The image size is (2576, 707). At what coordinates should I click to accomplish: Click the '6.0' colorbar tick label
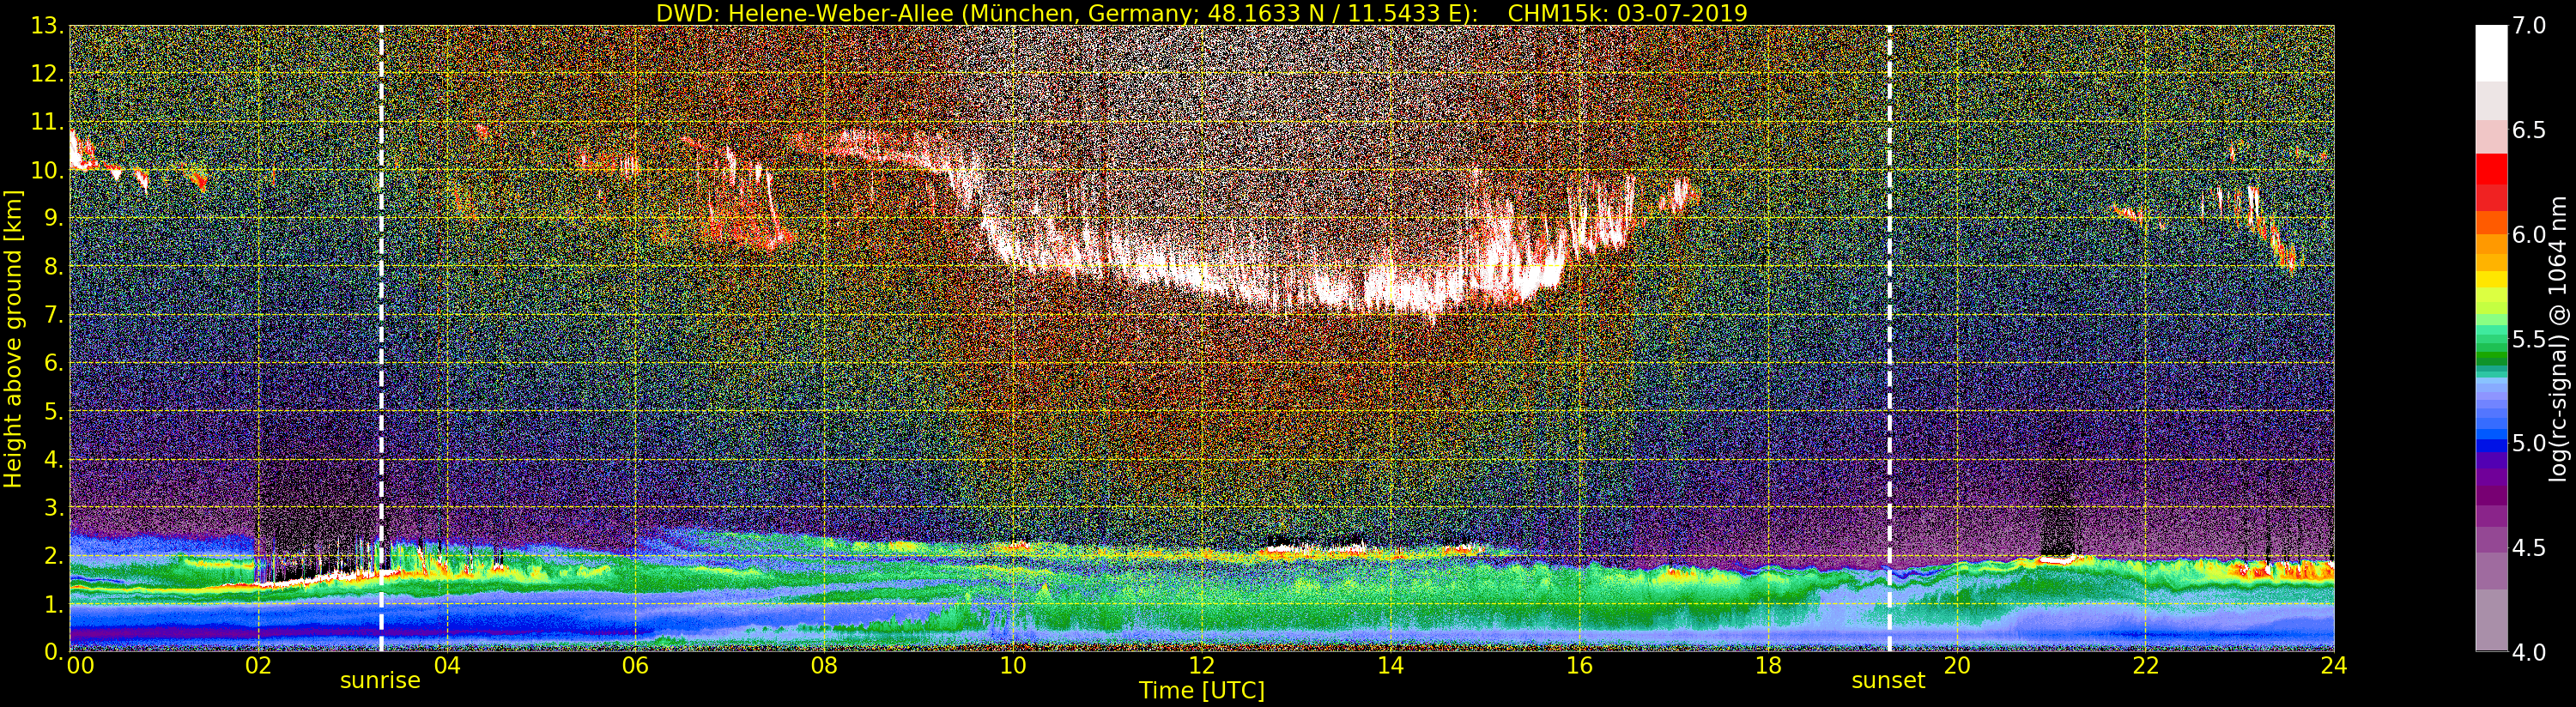2529,235
